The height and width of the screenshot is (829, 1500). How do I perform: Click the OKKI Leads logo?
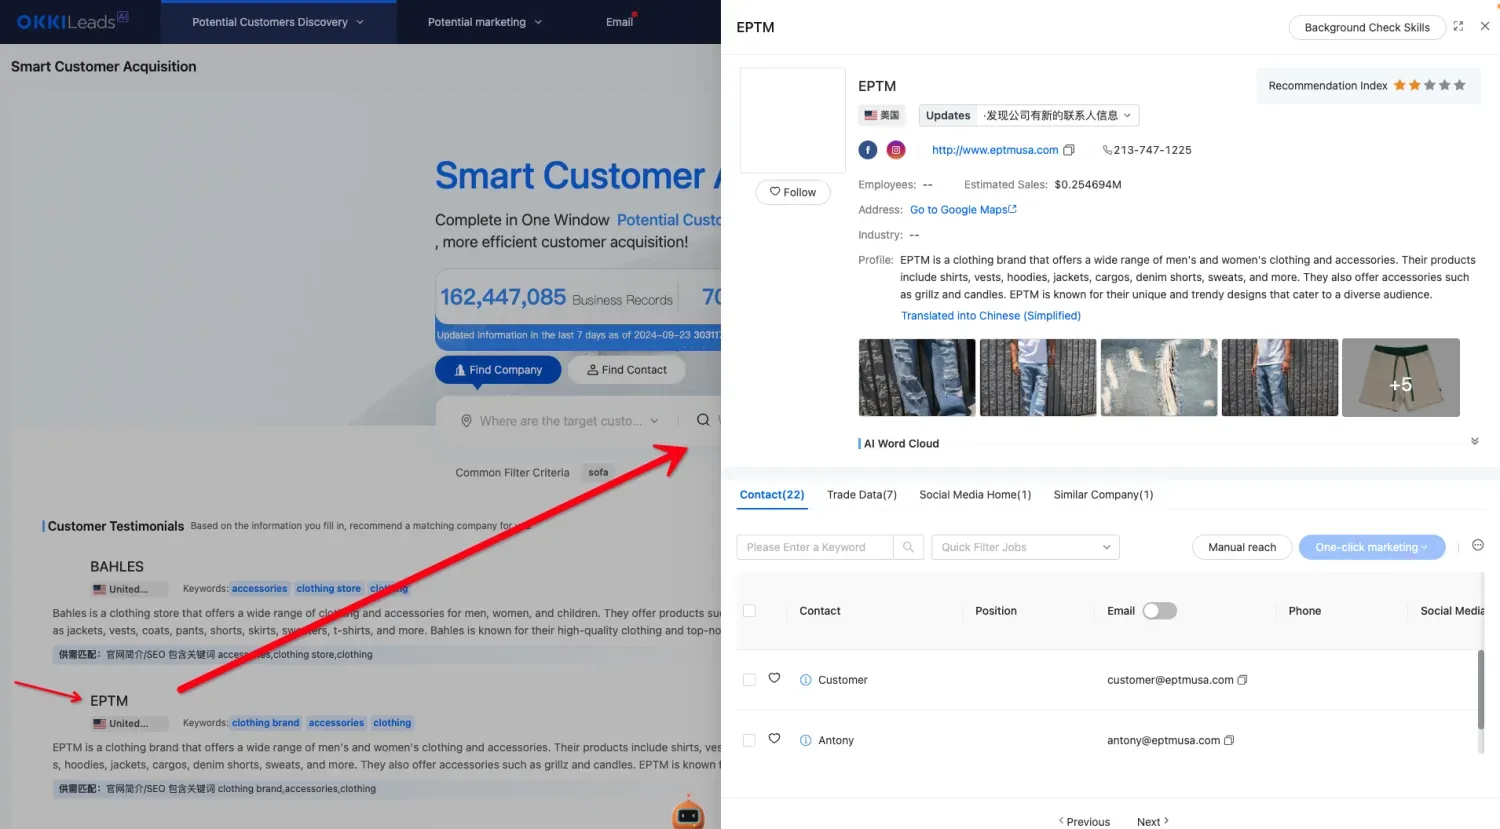click(72, 21)
